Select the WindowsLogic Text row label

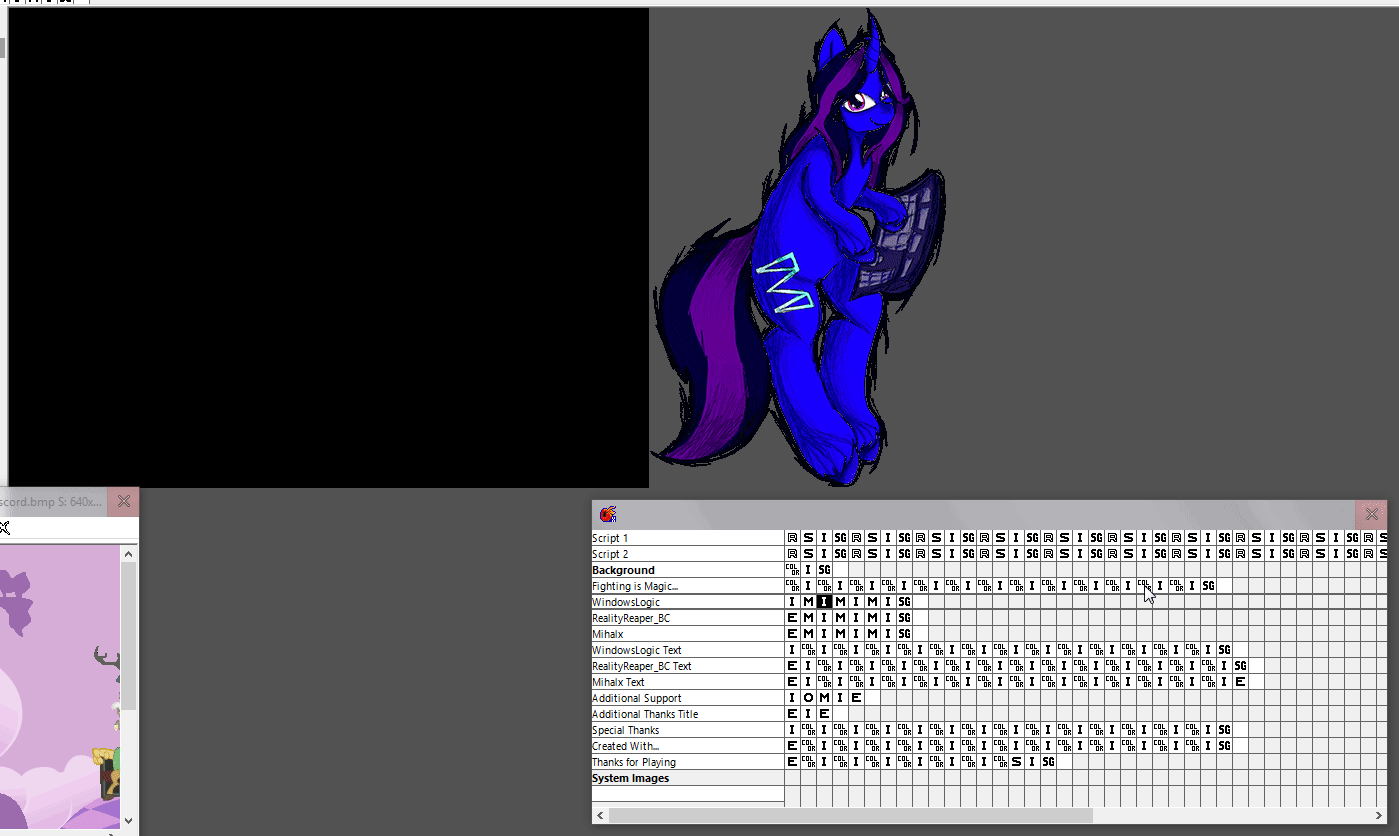click(x=688, y=650)
